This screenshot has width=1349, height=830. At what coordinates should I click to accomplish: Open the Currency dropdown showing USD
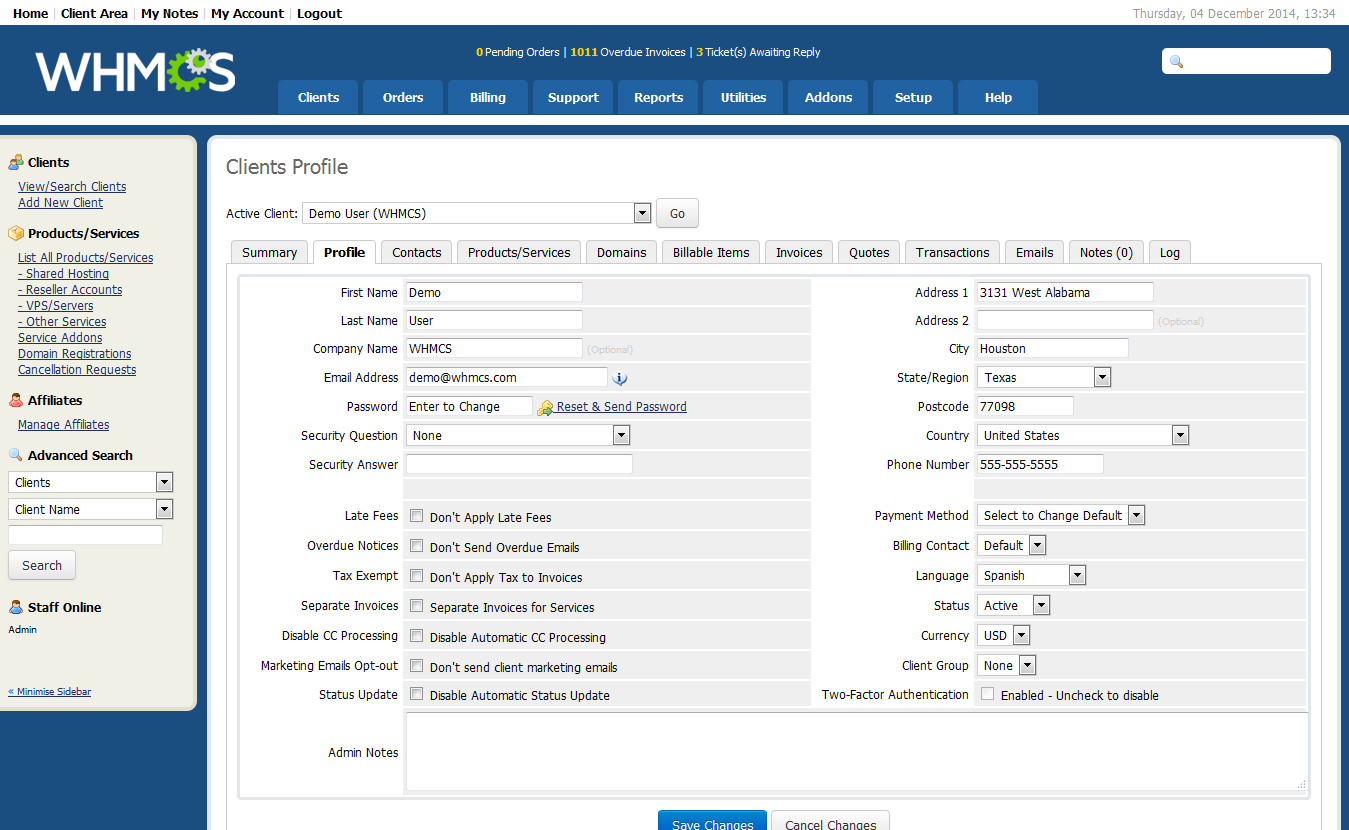click(1003, 636)
